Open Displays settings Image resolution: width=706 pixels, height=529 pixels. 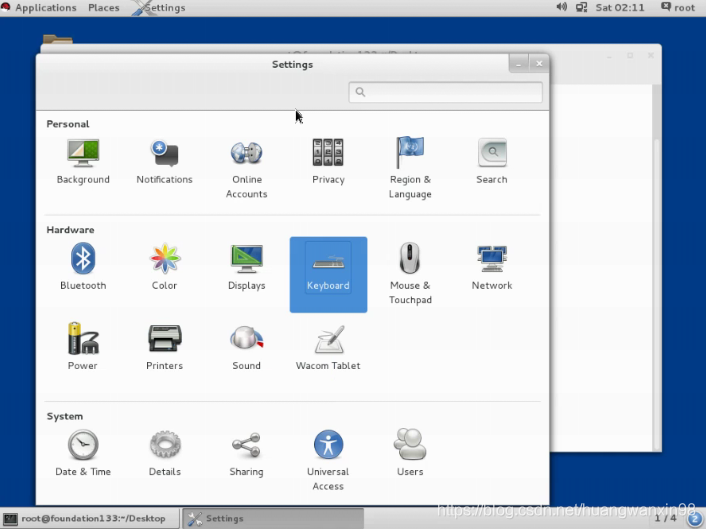coord(246,267)
